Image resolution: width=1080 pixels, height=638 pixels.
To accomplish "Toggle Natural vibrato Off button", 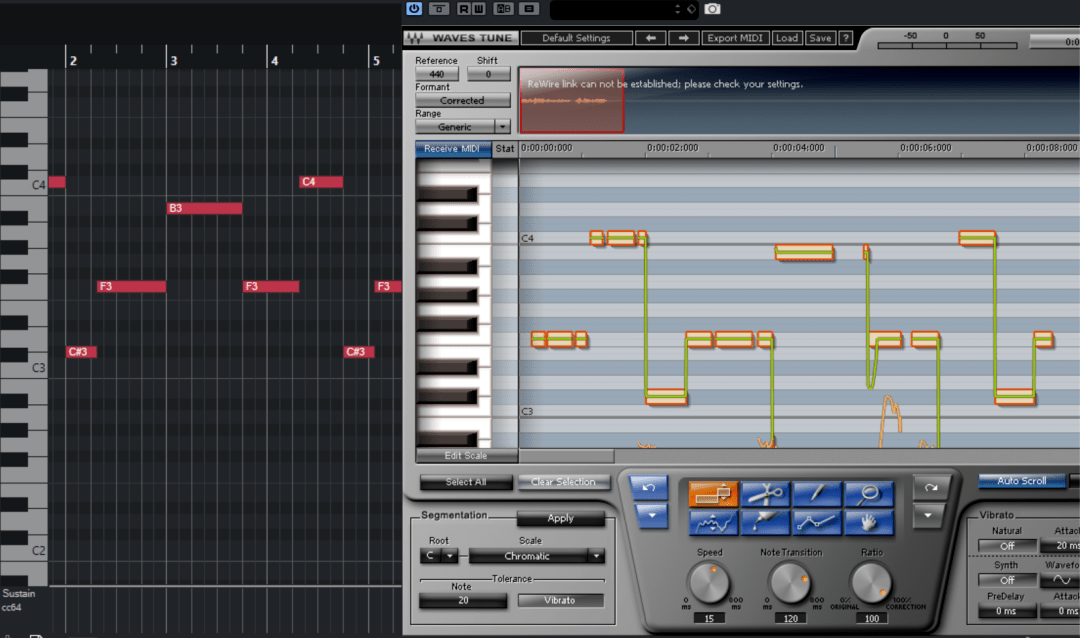I will [x=1006, y=546].
